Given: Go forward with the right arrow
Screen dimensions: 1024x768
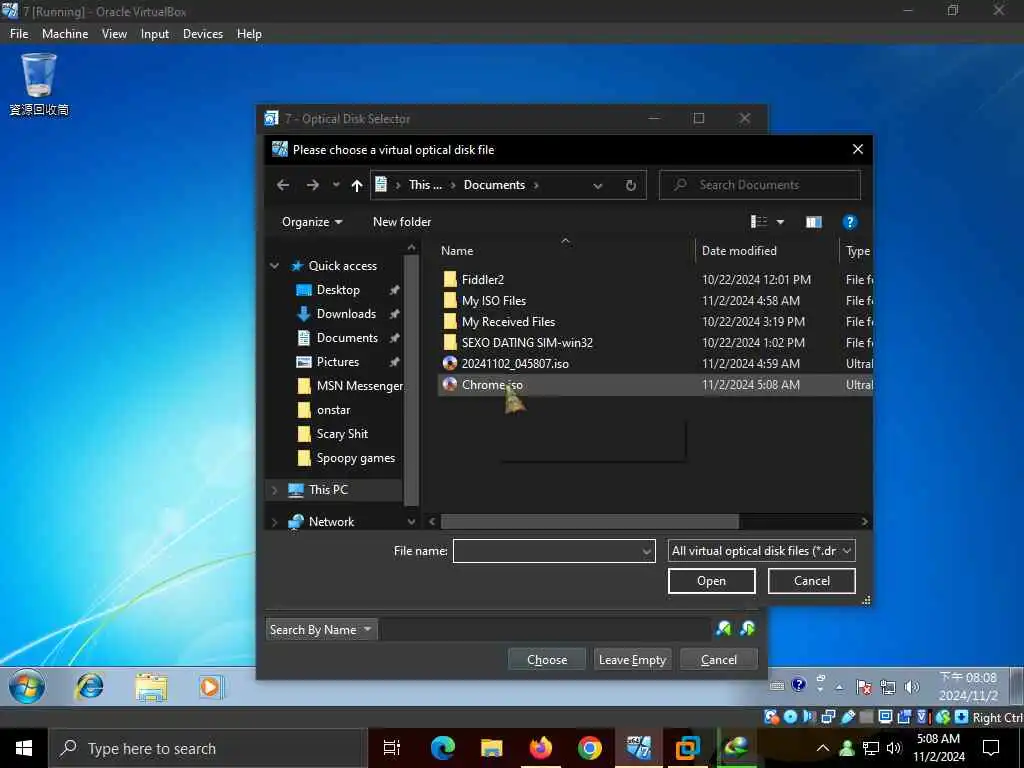Looking at the screenshot, I should pyautogui.click(x=313, y=185).
